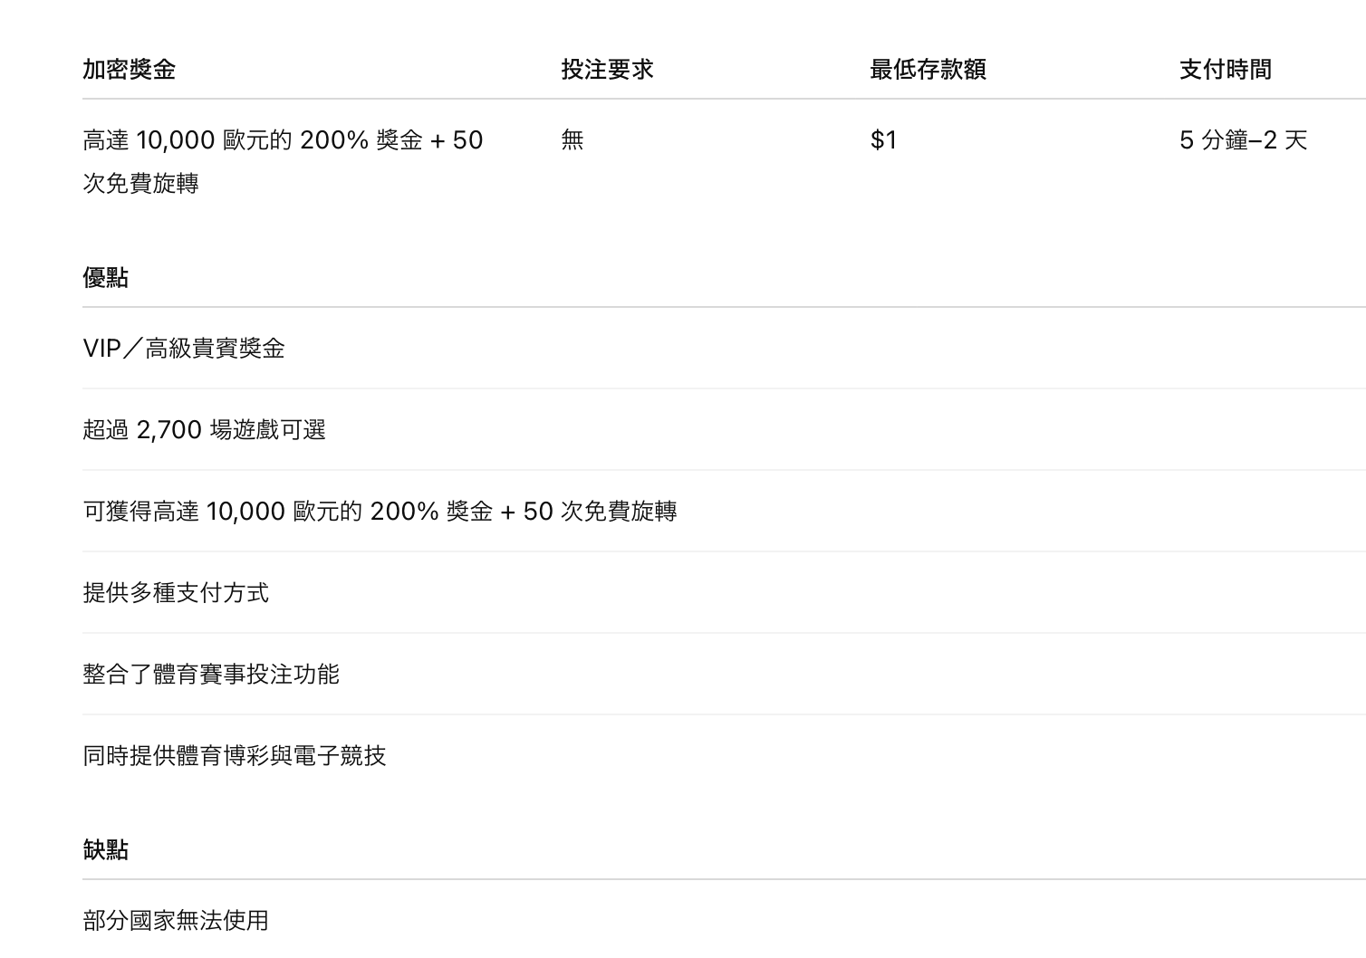Click the 支付時間 column header

click(1225, 69)
